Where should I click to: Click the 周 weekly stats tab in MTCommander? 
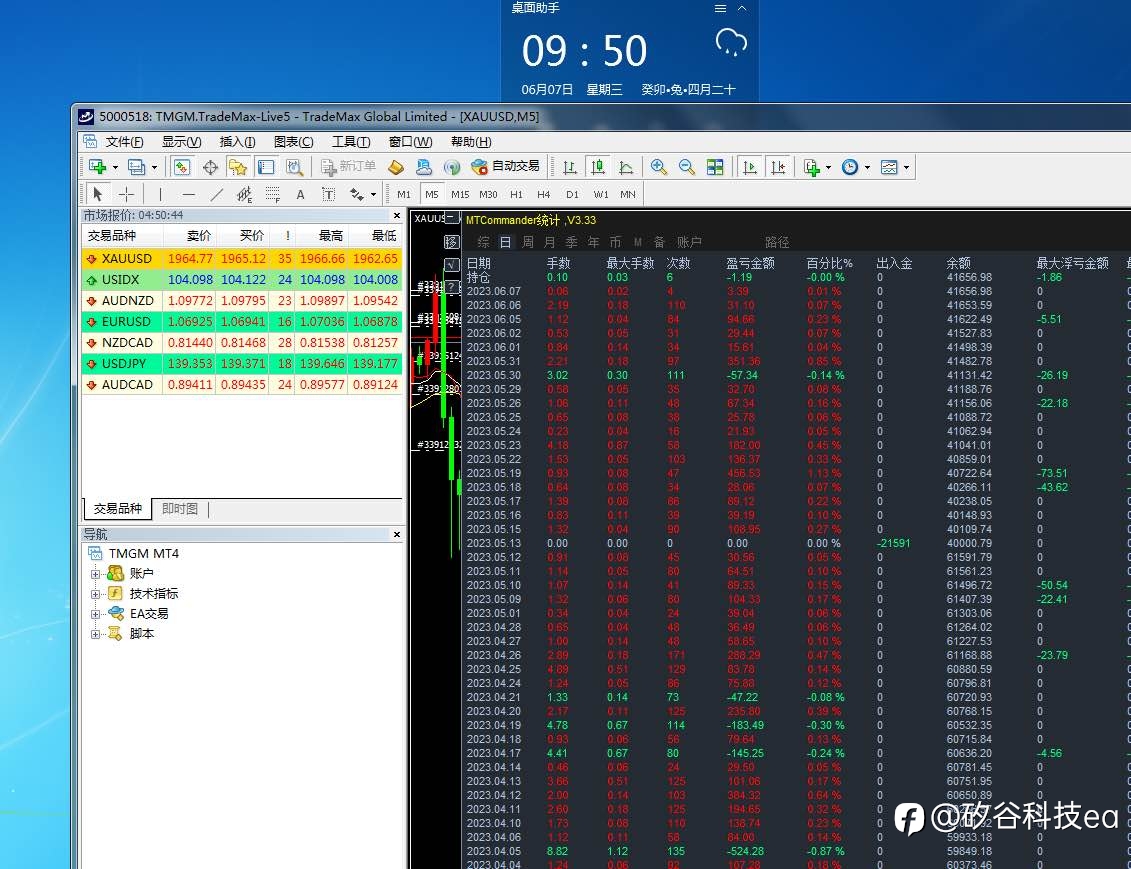(528, 242)
